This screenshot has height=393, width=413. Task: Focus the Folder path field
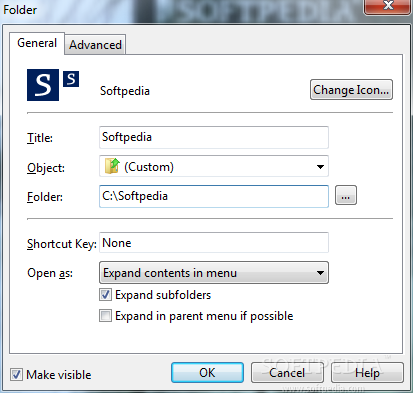tap(214, 196)
